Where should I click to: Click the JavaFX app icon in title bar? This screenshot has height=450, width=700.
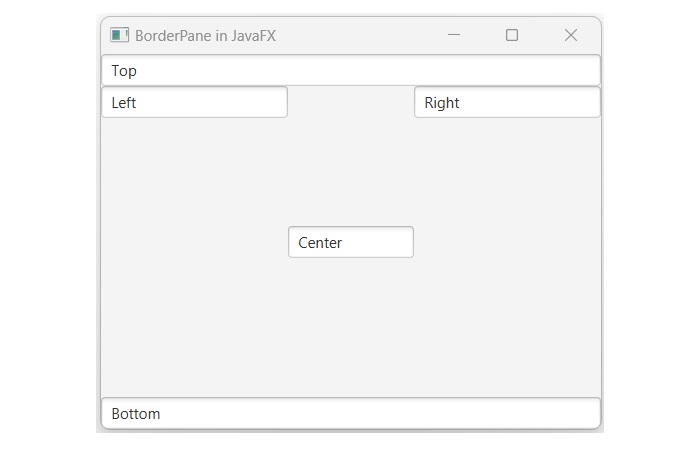[x=120, y=35]
